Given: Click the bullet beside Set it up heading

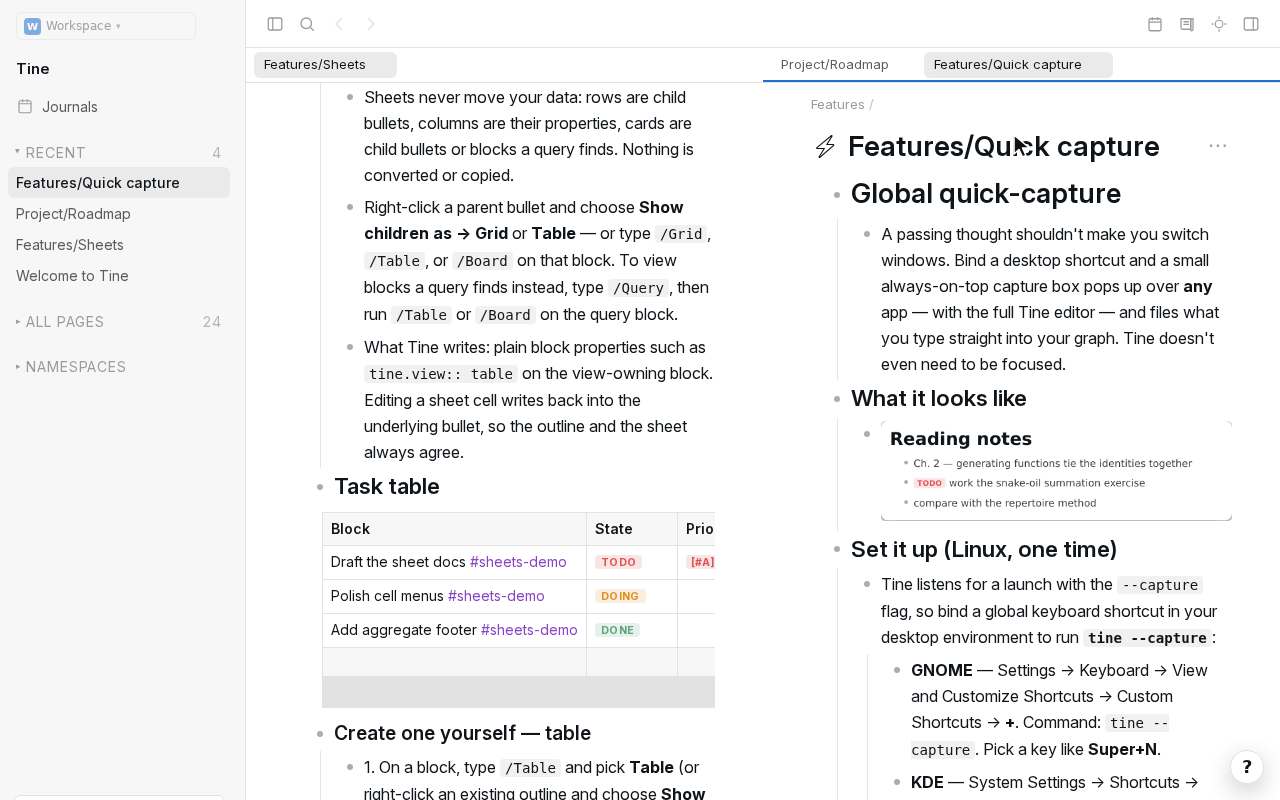Looking at the screenshot, I should pyautogui.click(x=837, y=550).
